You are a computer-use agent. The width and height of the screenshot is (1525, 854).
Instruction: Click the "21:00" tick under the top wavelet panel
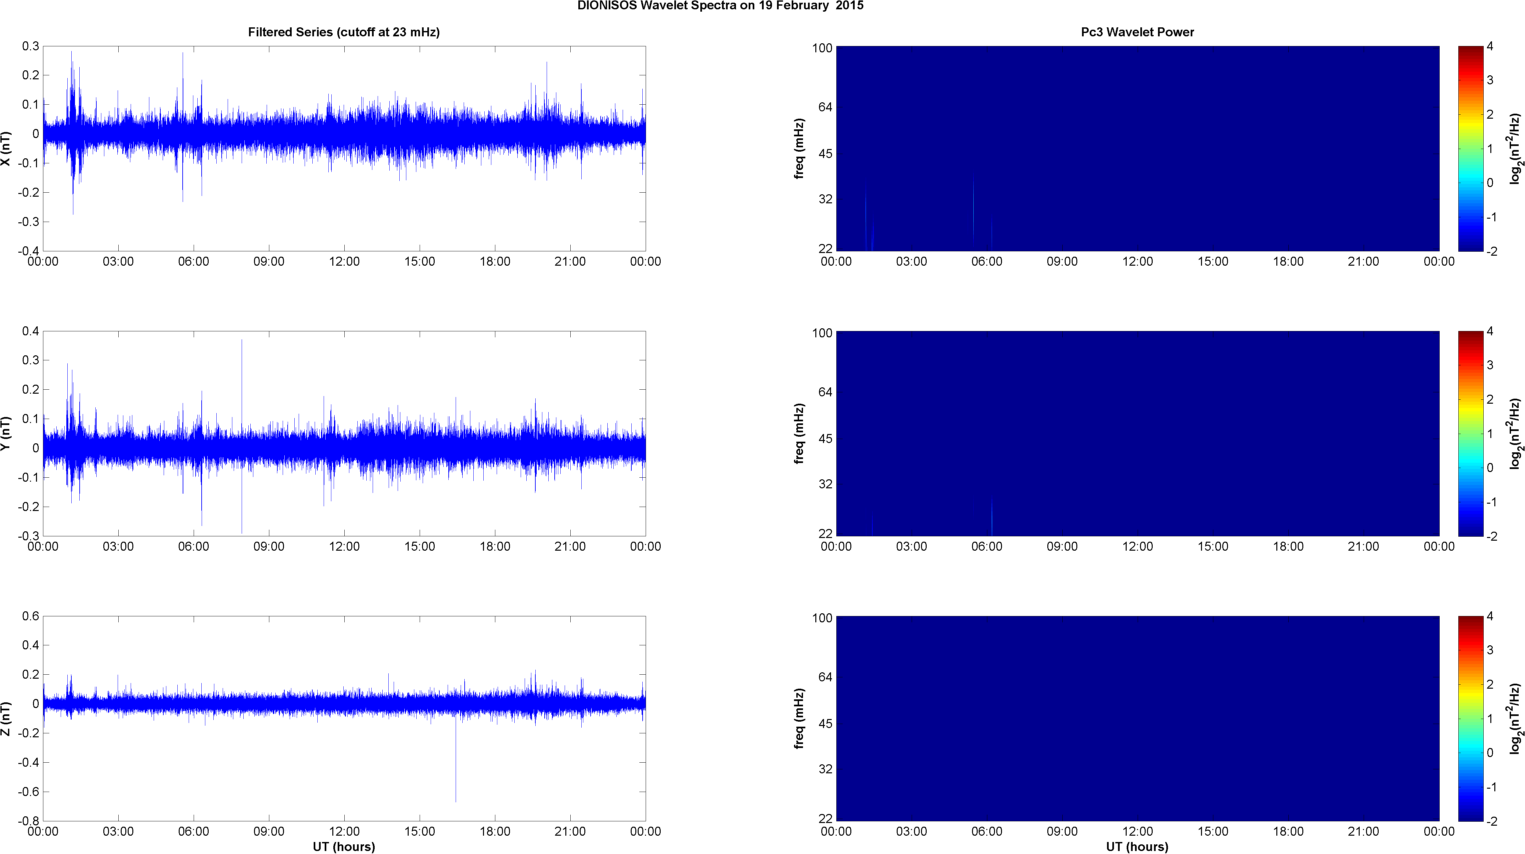click(1364, 262)
